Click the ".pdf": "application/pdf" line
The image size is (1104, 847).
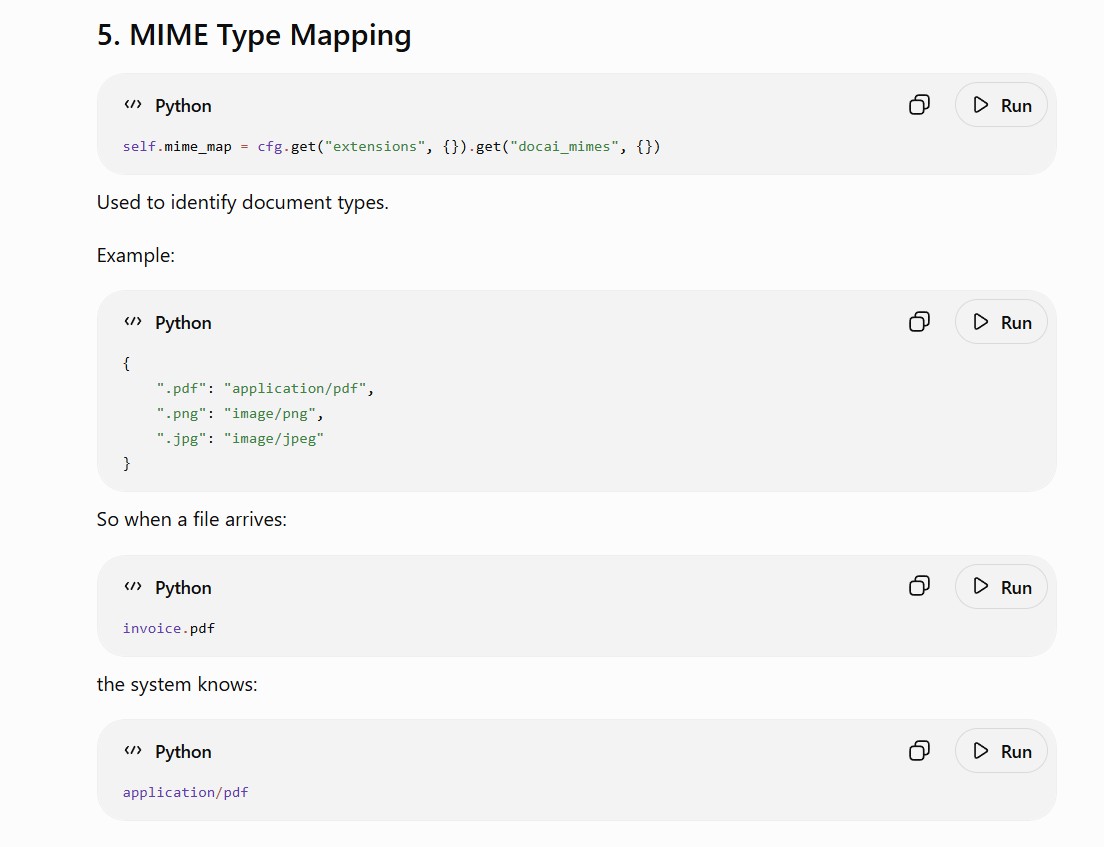(265, 389)
